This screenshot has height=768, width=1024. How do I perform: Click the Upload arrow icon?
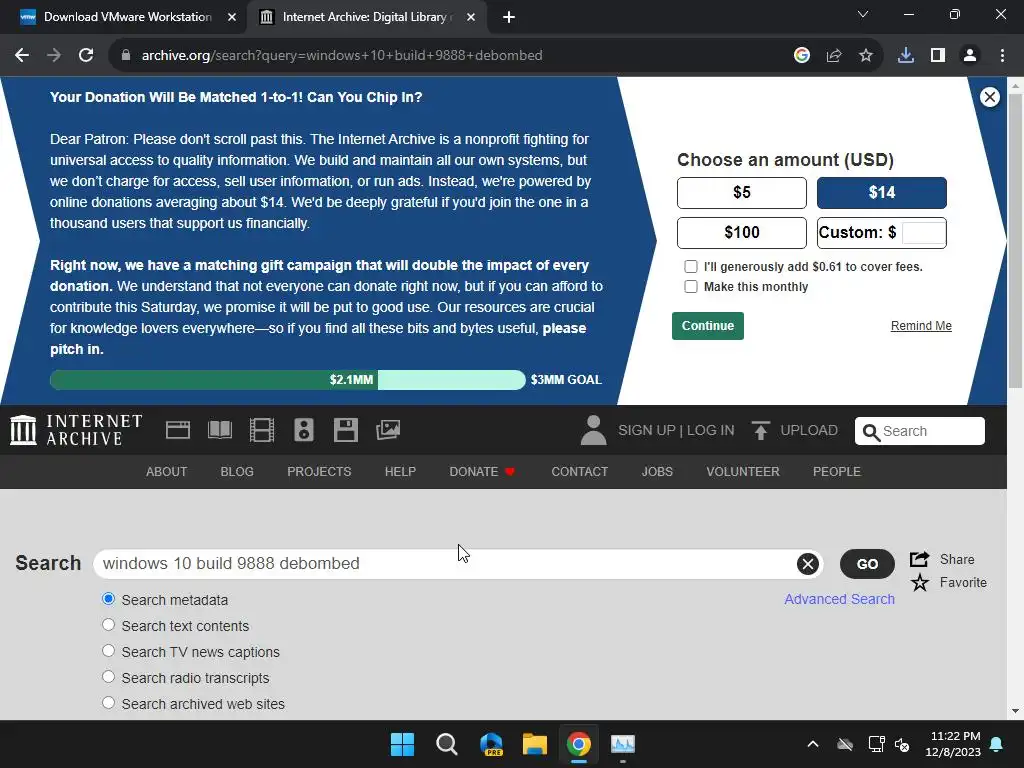760,430
